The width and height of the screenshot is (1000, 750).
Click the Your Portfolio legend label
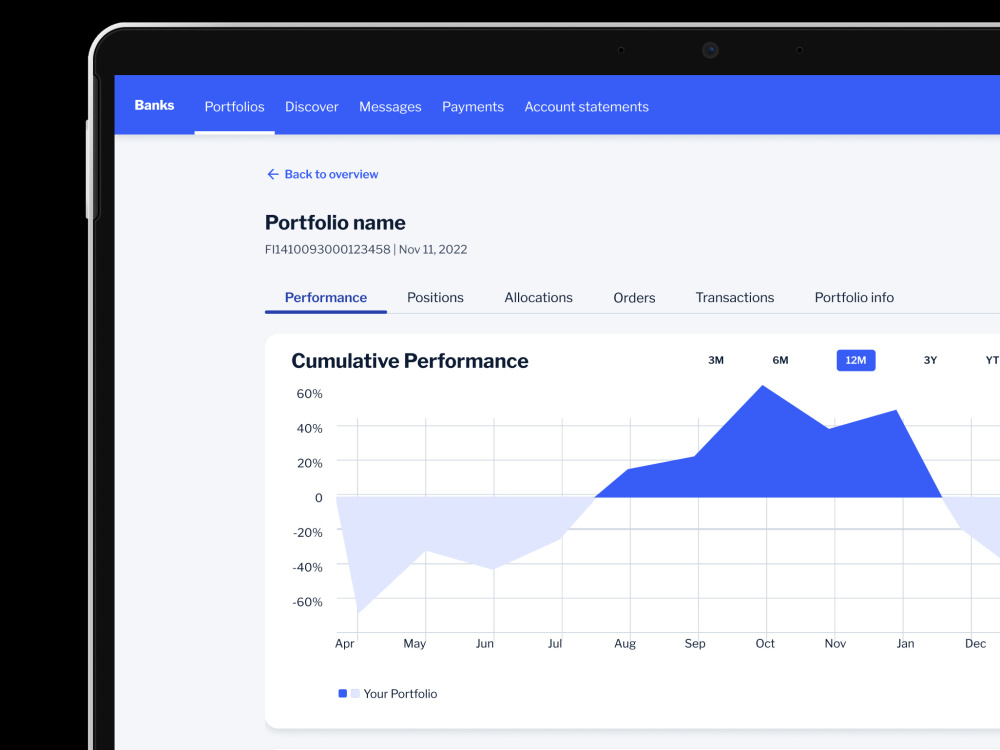coord(400,694)
